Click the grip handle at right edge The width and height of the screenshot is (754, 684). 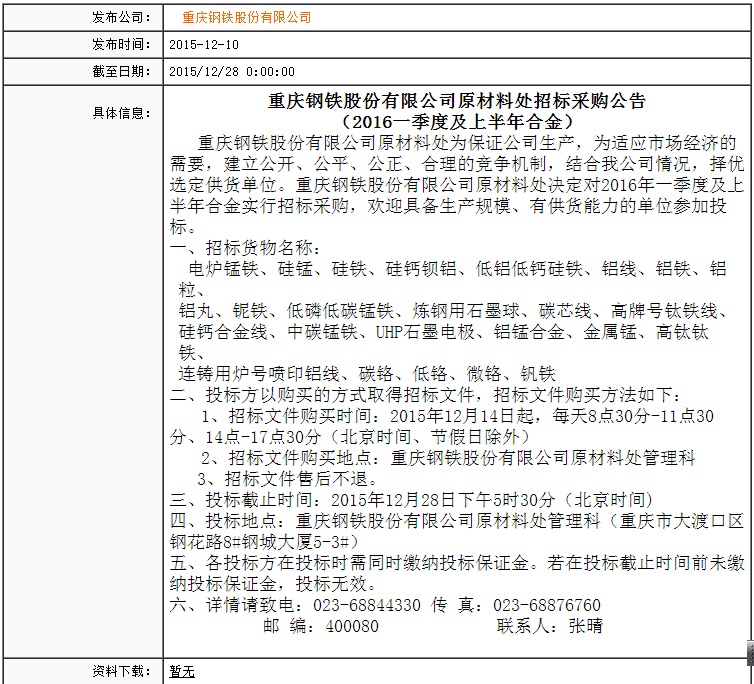(x=749, y=651)
